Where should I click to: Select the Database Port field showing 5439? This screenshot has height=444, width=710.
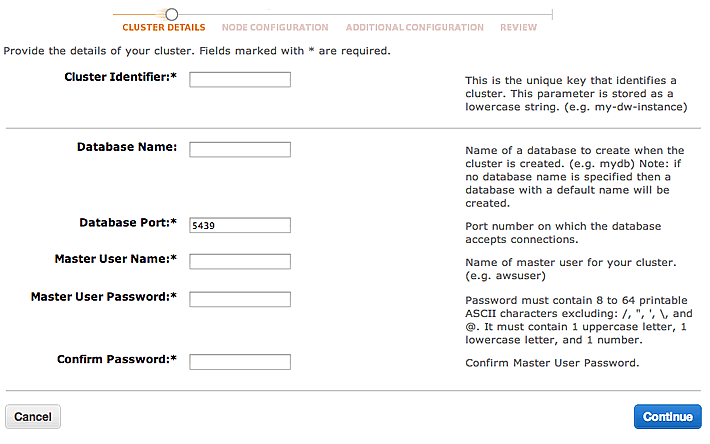[x=240, y=225]
